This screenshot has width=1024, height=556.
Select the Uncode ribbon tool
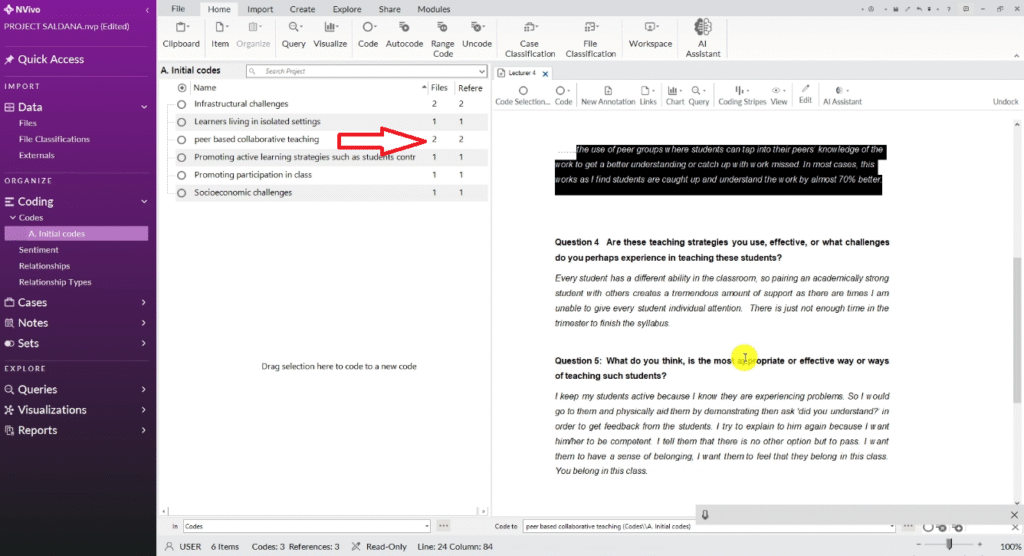[477, 33]
